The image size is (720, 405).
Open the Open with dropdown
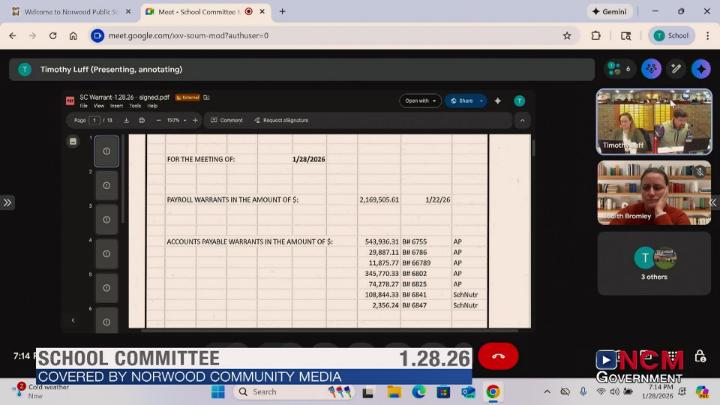pyautogui.click(x=420, y=101)
